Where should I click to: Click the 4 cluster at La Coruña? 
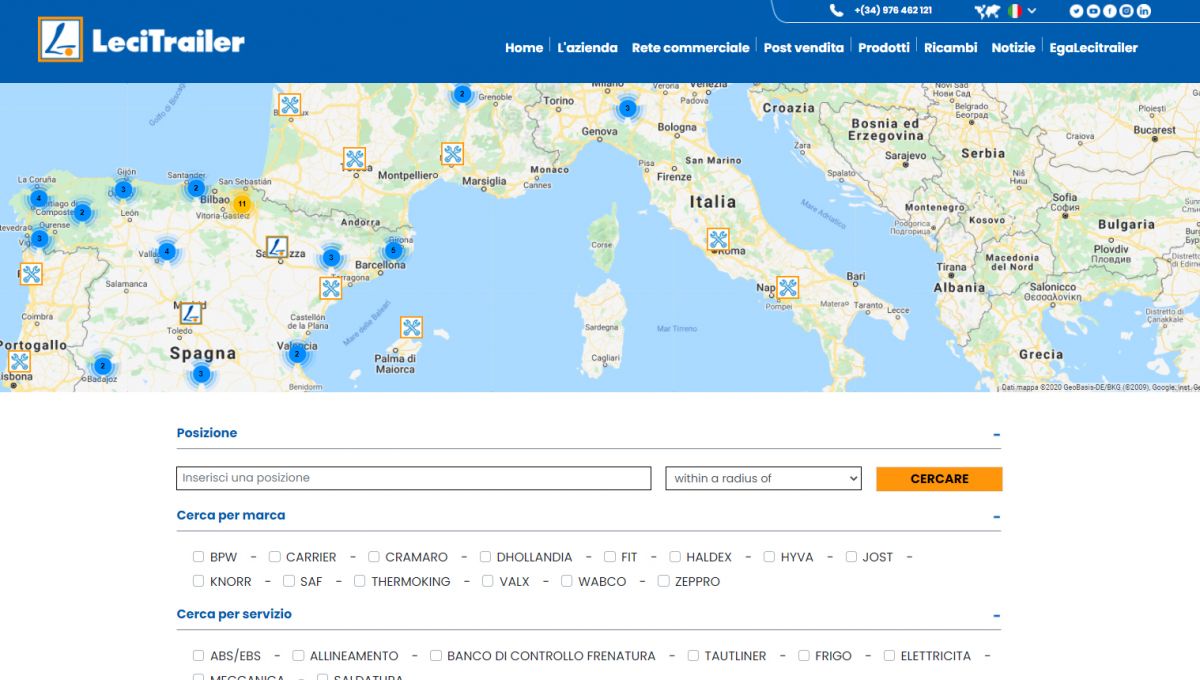[x=38, y=198]
